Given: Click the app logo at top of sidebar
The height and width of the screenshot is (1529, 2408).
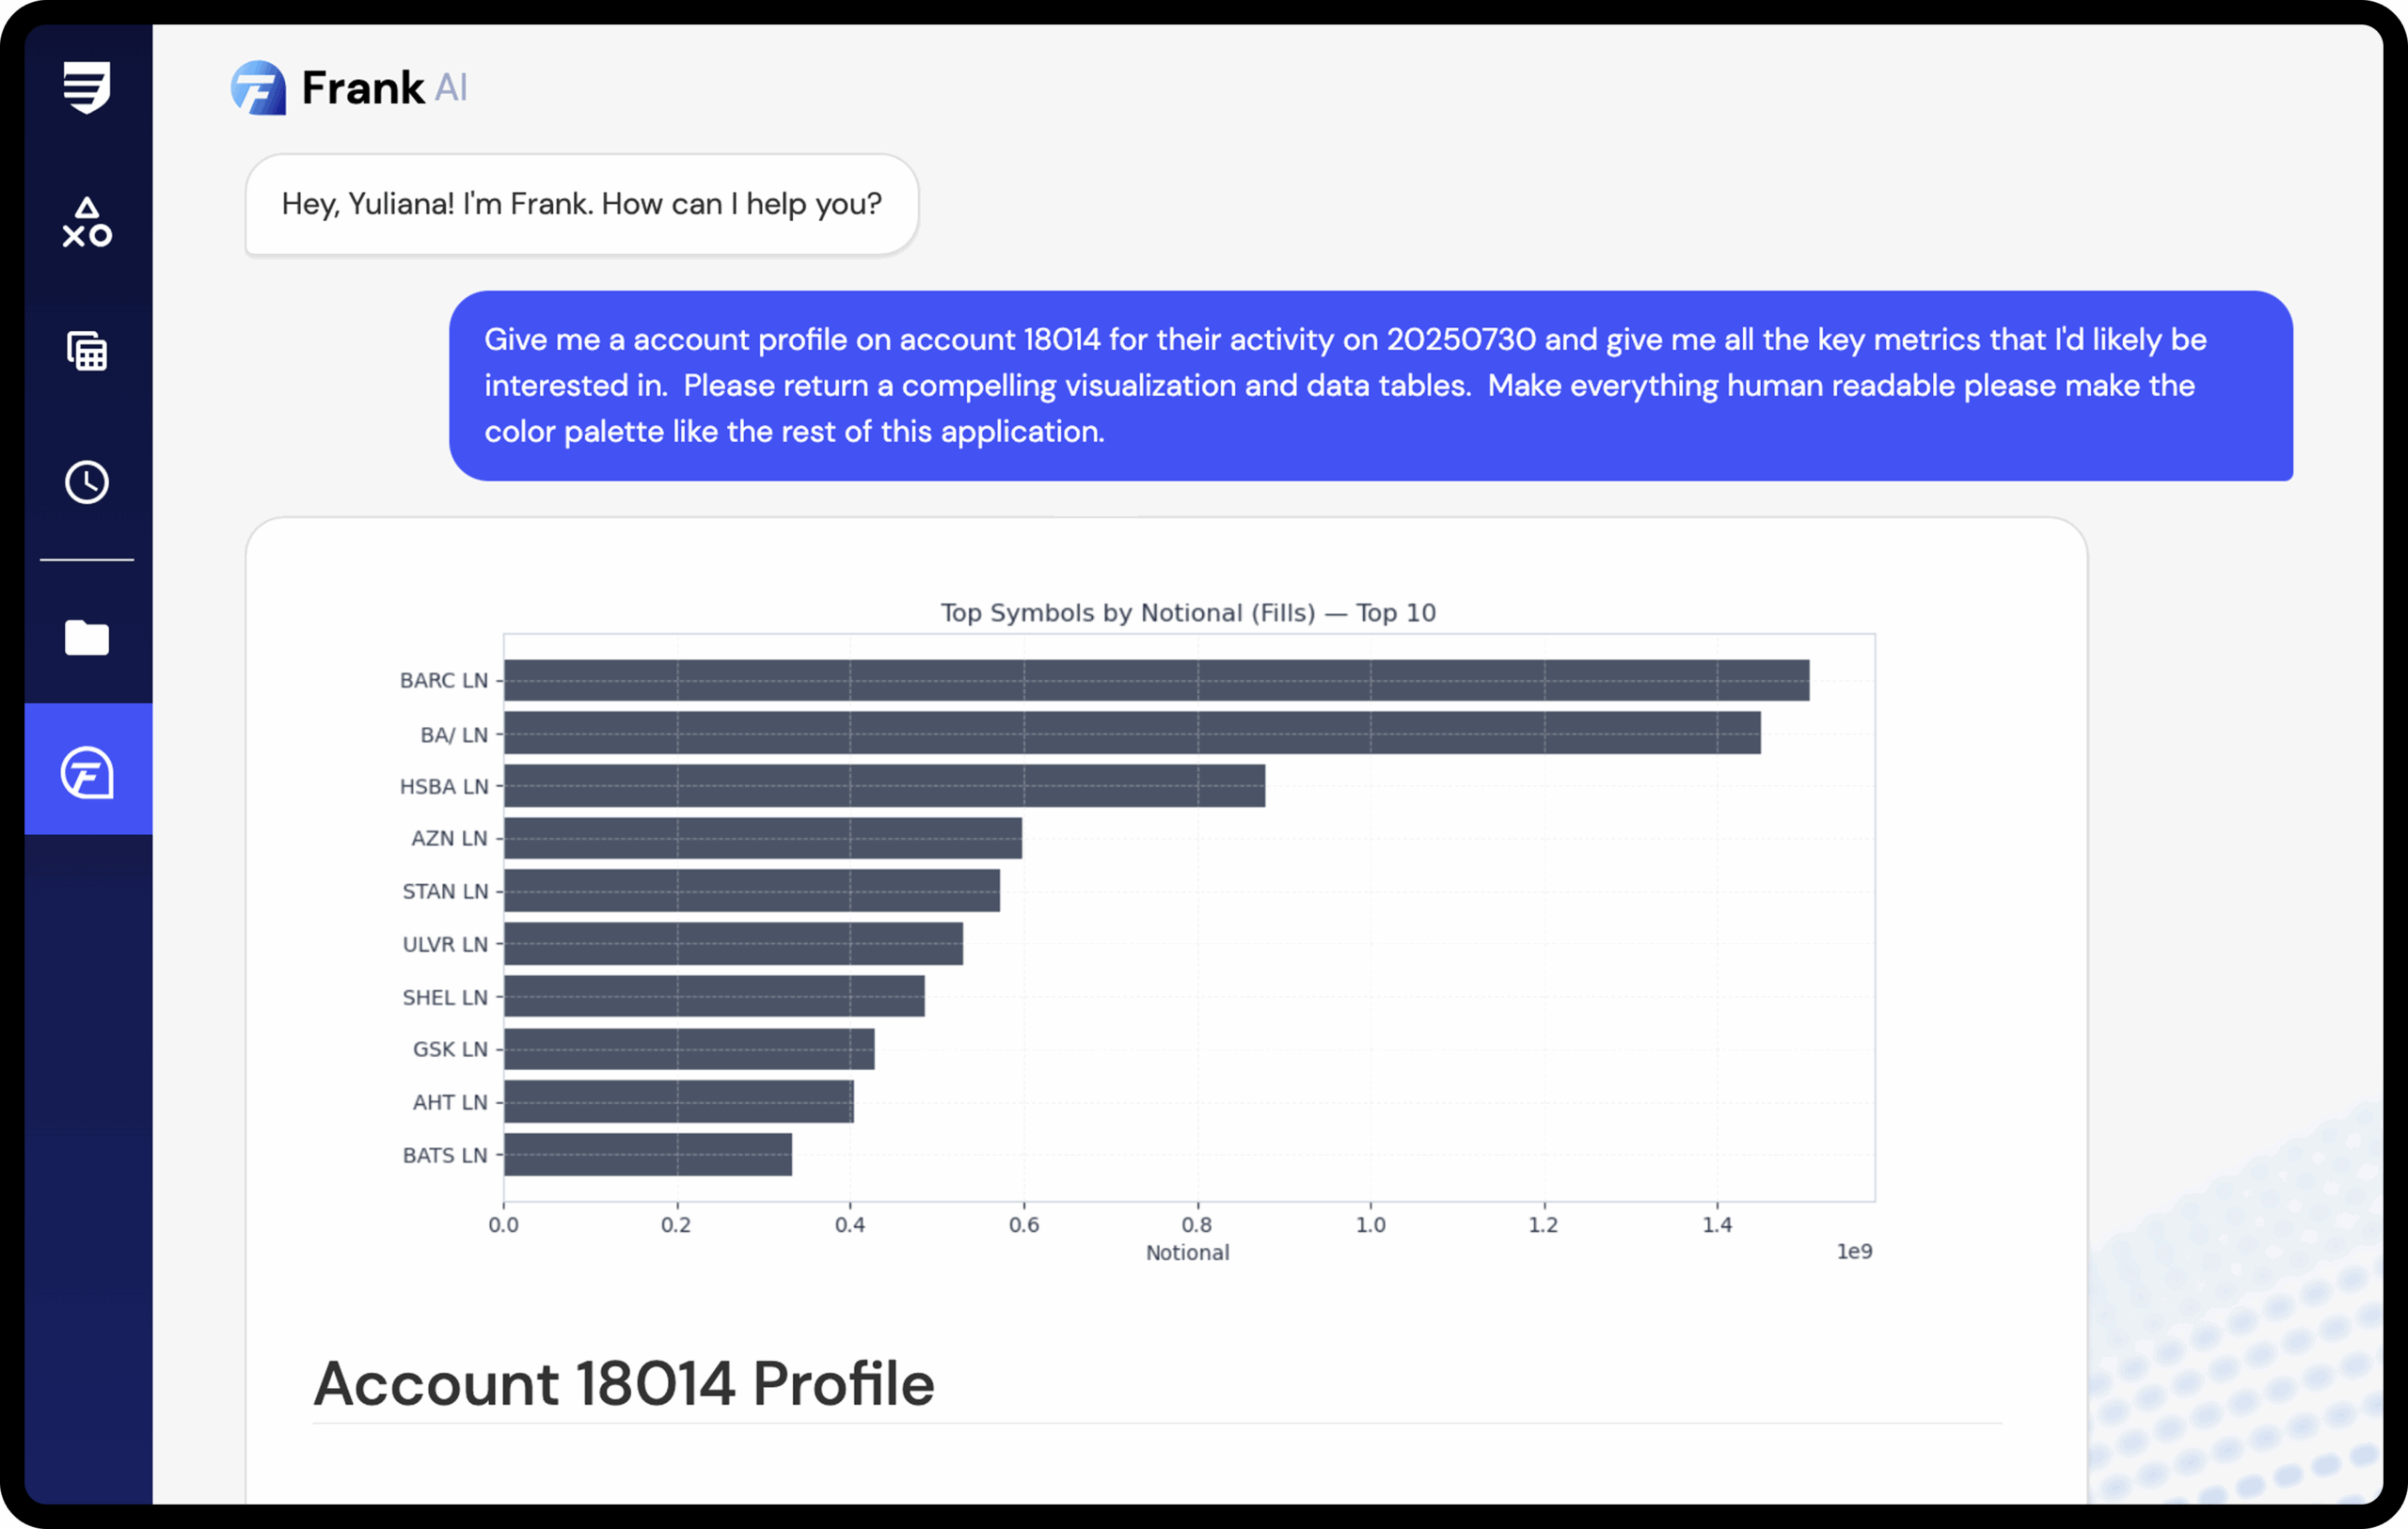Looking at the screenshot, I should tap(87, 87).
